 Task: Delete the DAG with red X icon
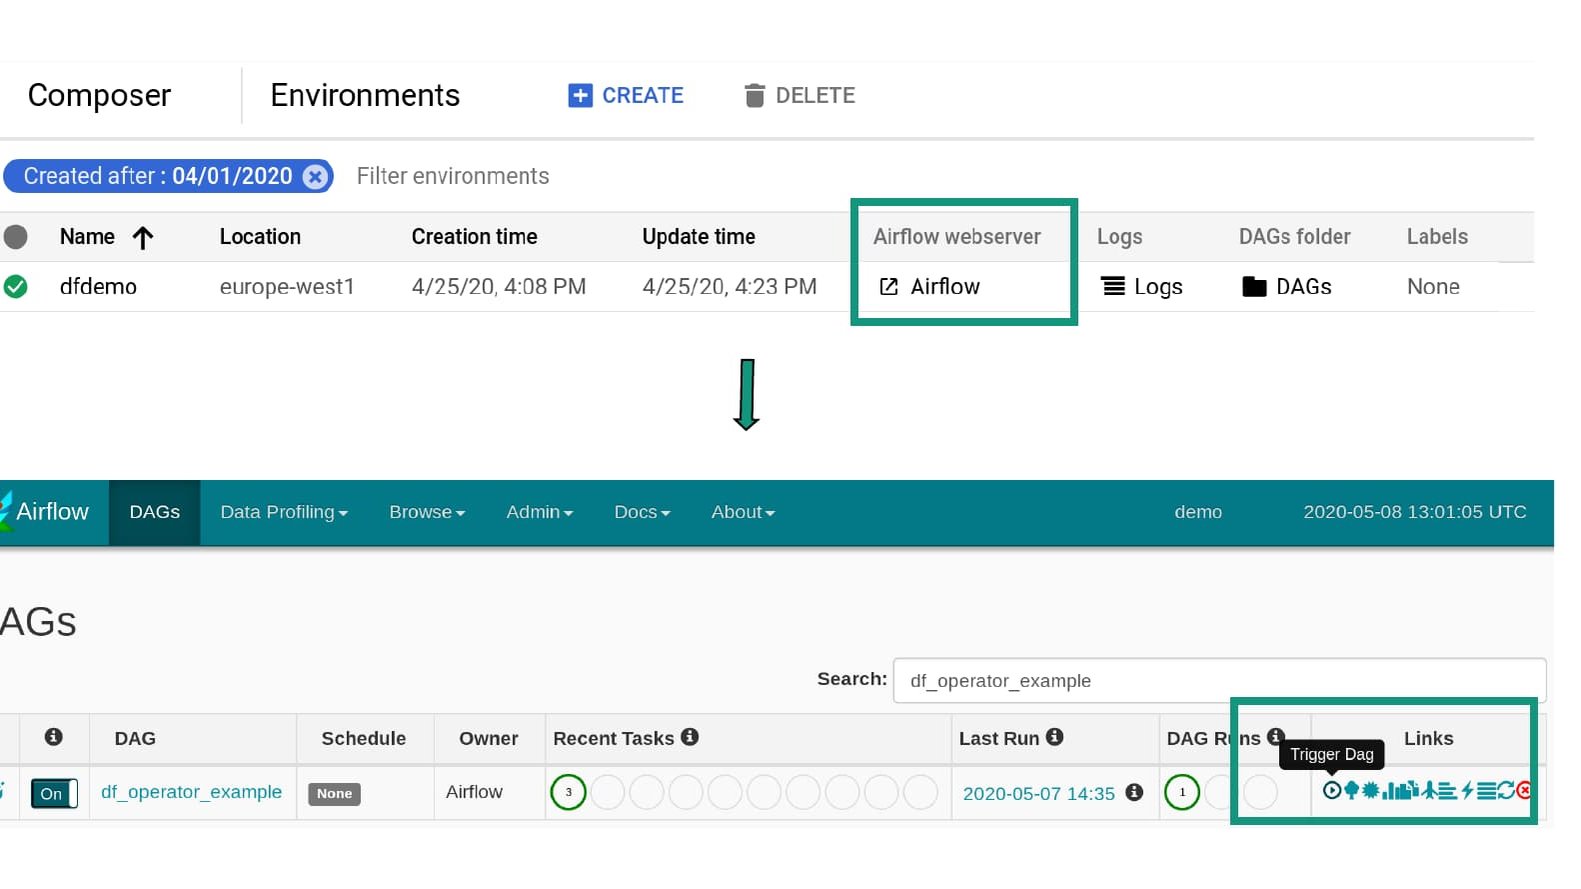(x=1523, y=790)
